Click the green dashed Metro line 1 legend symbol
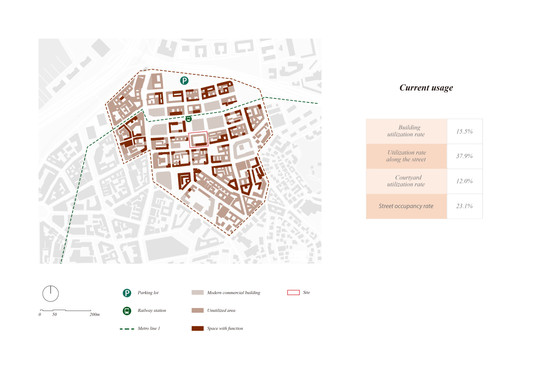Viewport: 540px width, 382px height. pos(127,329)
